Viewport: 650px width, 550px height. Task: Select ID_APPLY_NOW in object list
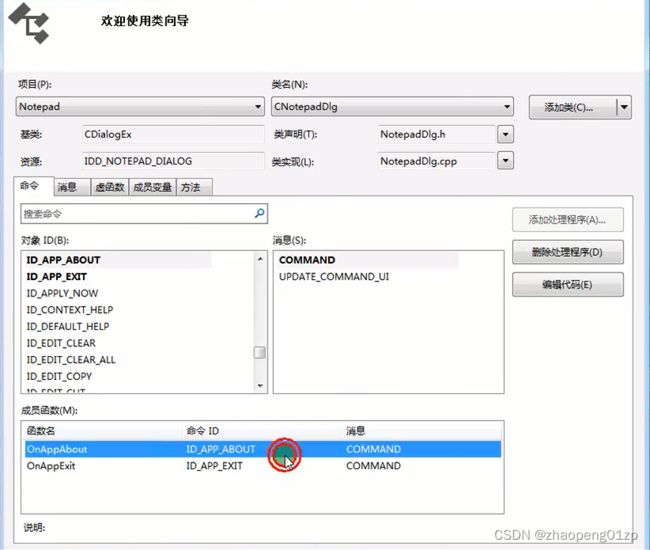tap(62, 293)
